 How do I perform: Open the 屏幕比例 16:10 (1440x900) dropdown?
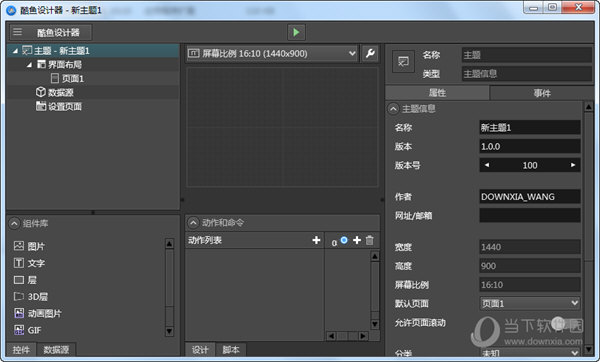point(272,54)
